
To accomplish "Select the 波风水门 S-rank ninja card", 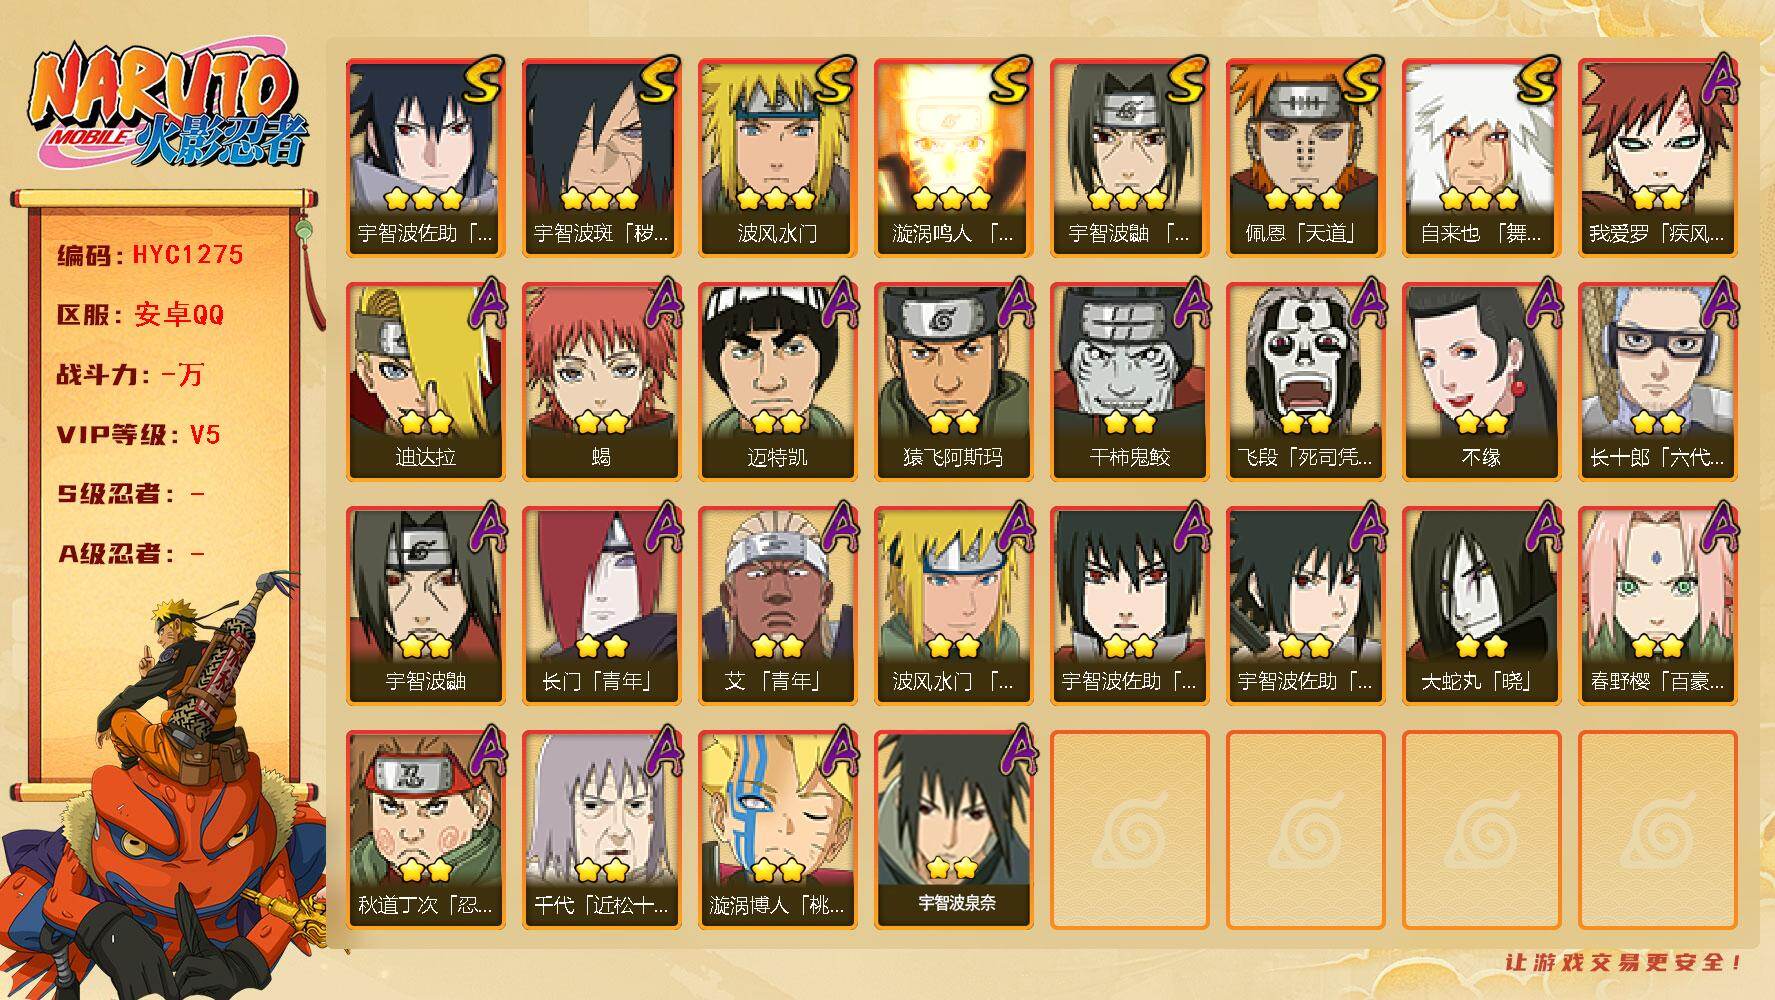I will point(777,157).
